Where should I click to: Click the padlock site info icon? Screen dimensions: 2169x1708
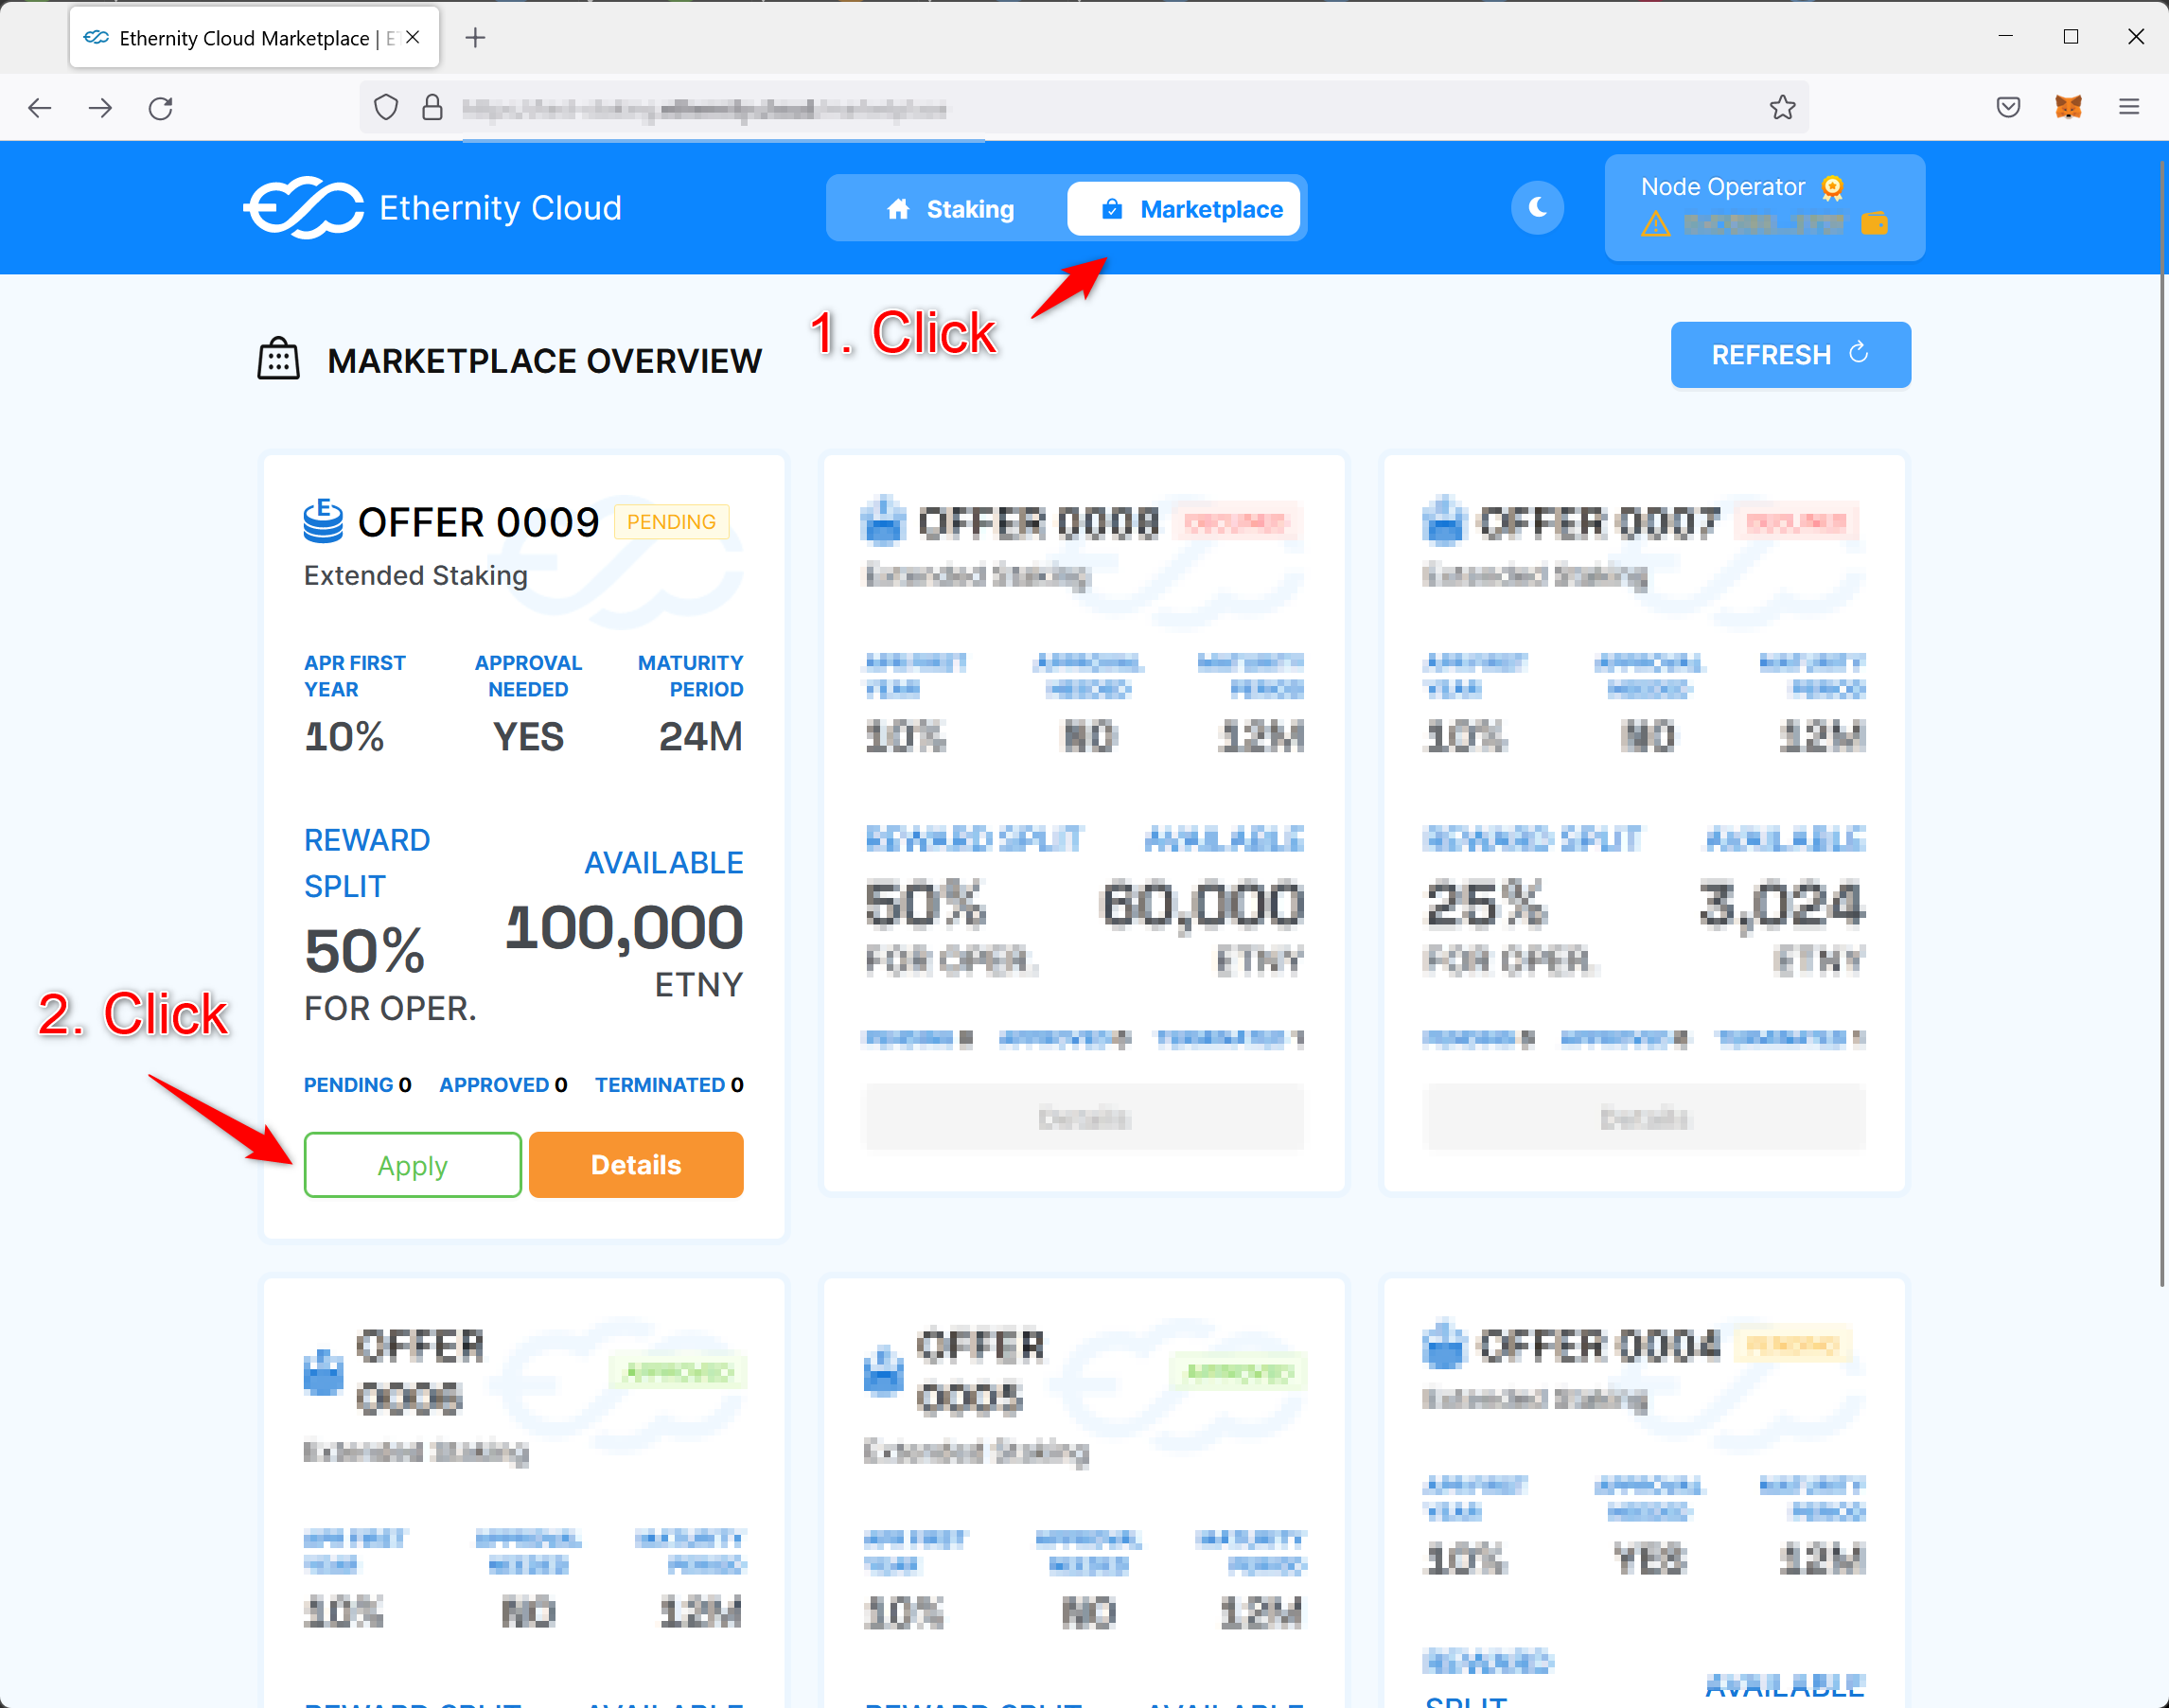click(432, 107)
